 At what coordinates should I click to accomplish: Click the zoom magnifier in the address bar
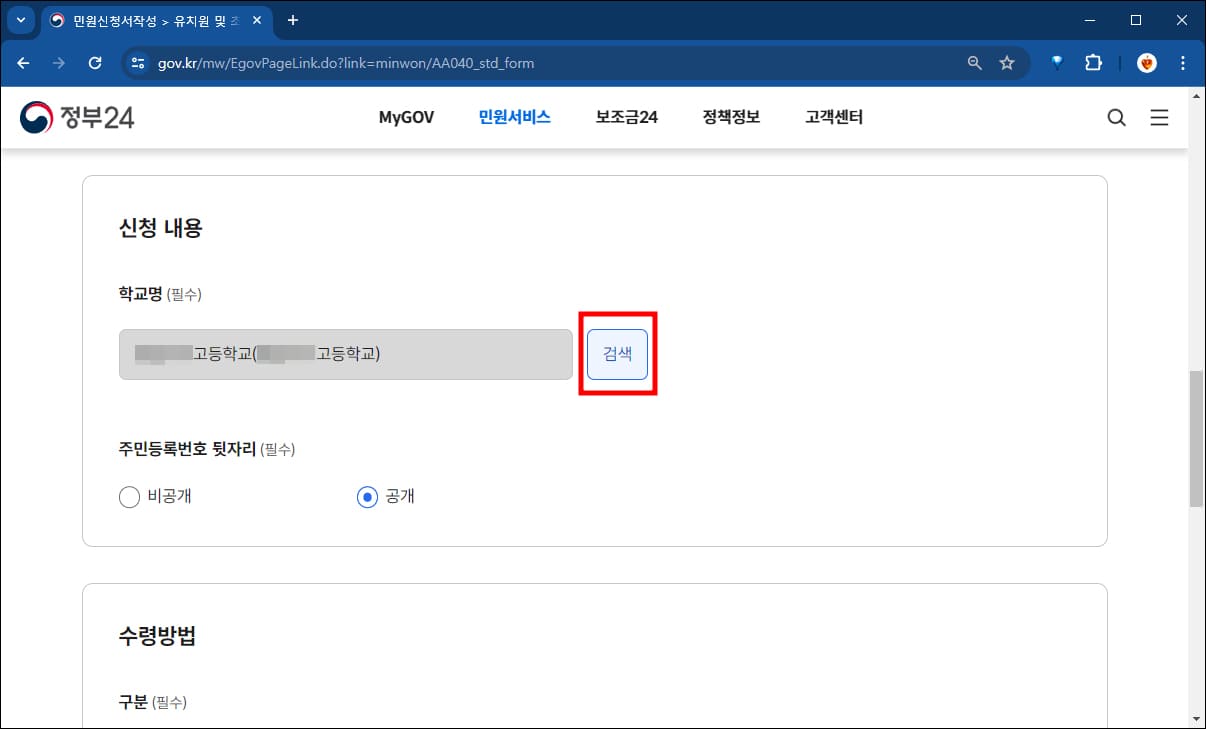(973, 62)
